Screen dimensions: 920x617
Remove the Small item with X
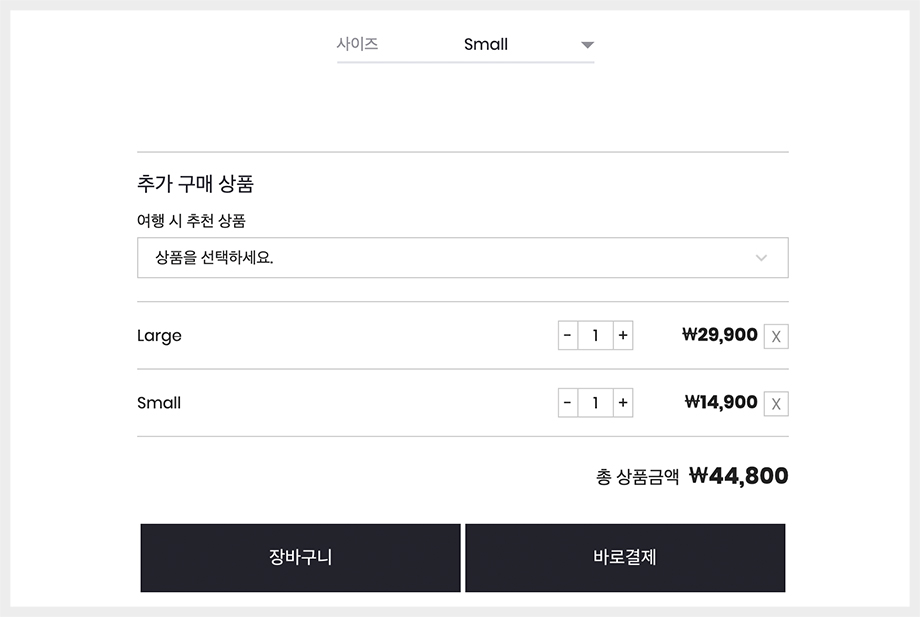click(776, 404)
